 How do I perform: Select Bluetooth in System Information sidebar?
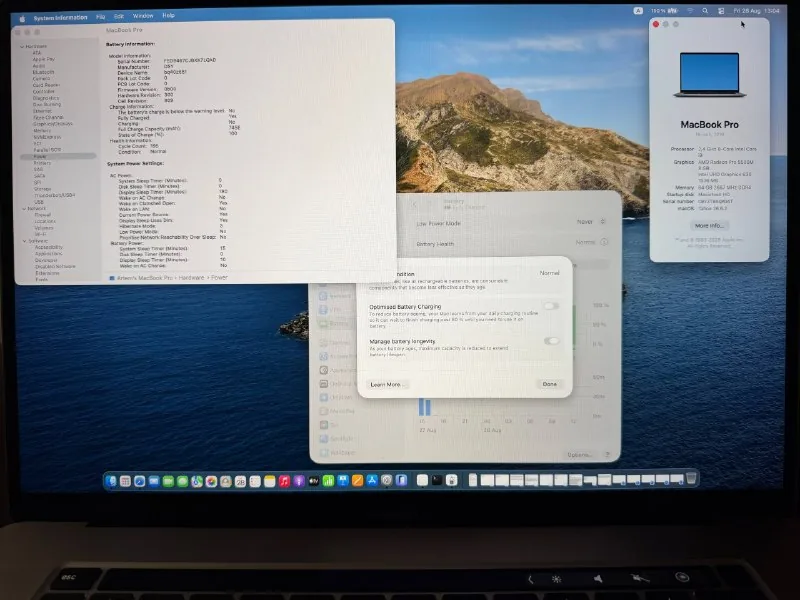(43, 72)
